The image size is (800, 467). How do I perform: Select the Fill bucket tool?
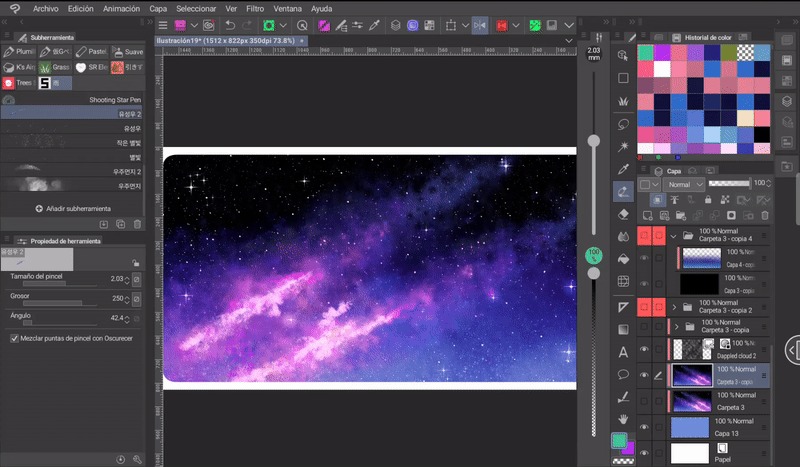[x=623, y=259]
